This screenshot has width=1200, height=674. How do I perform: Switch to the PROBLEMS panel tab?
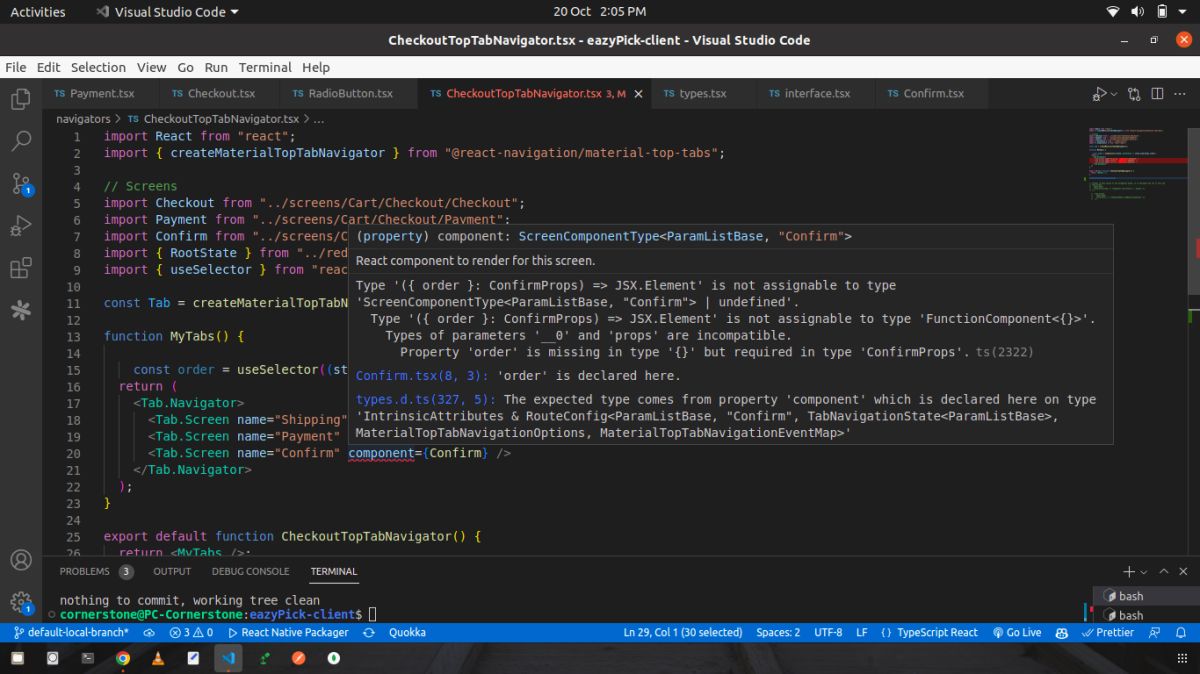click(x=96, y=572)
